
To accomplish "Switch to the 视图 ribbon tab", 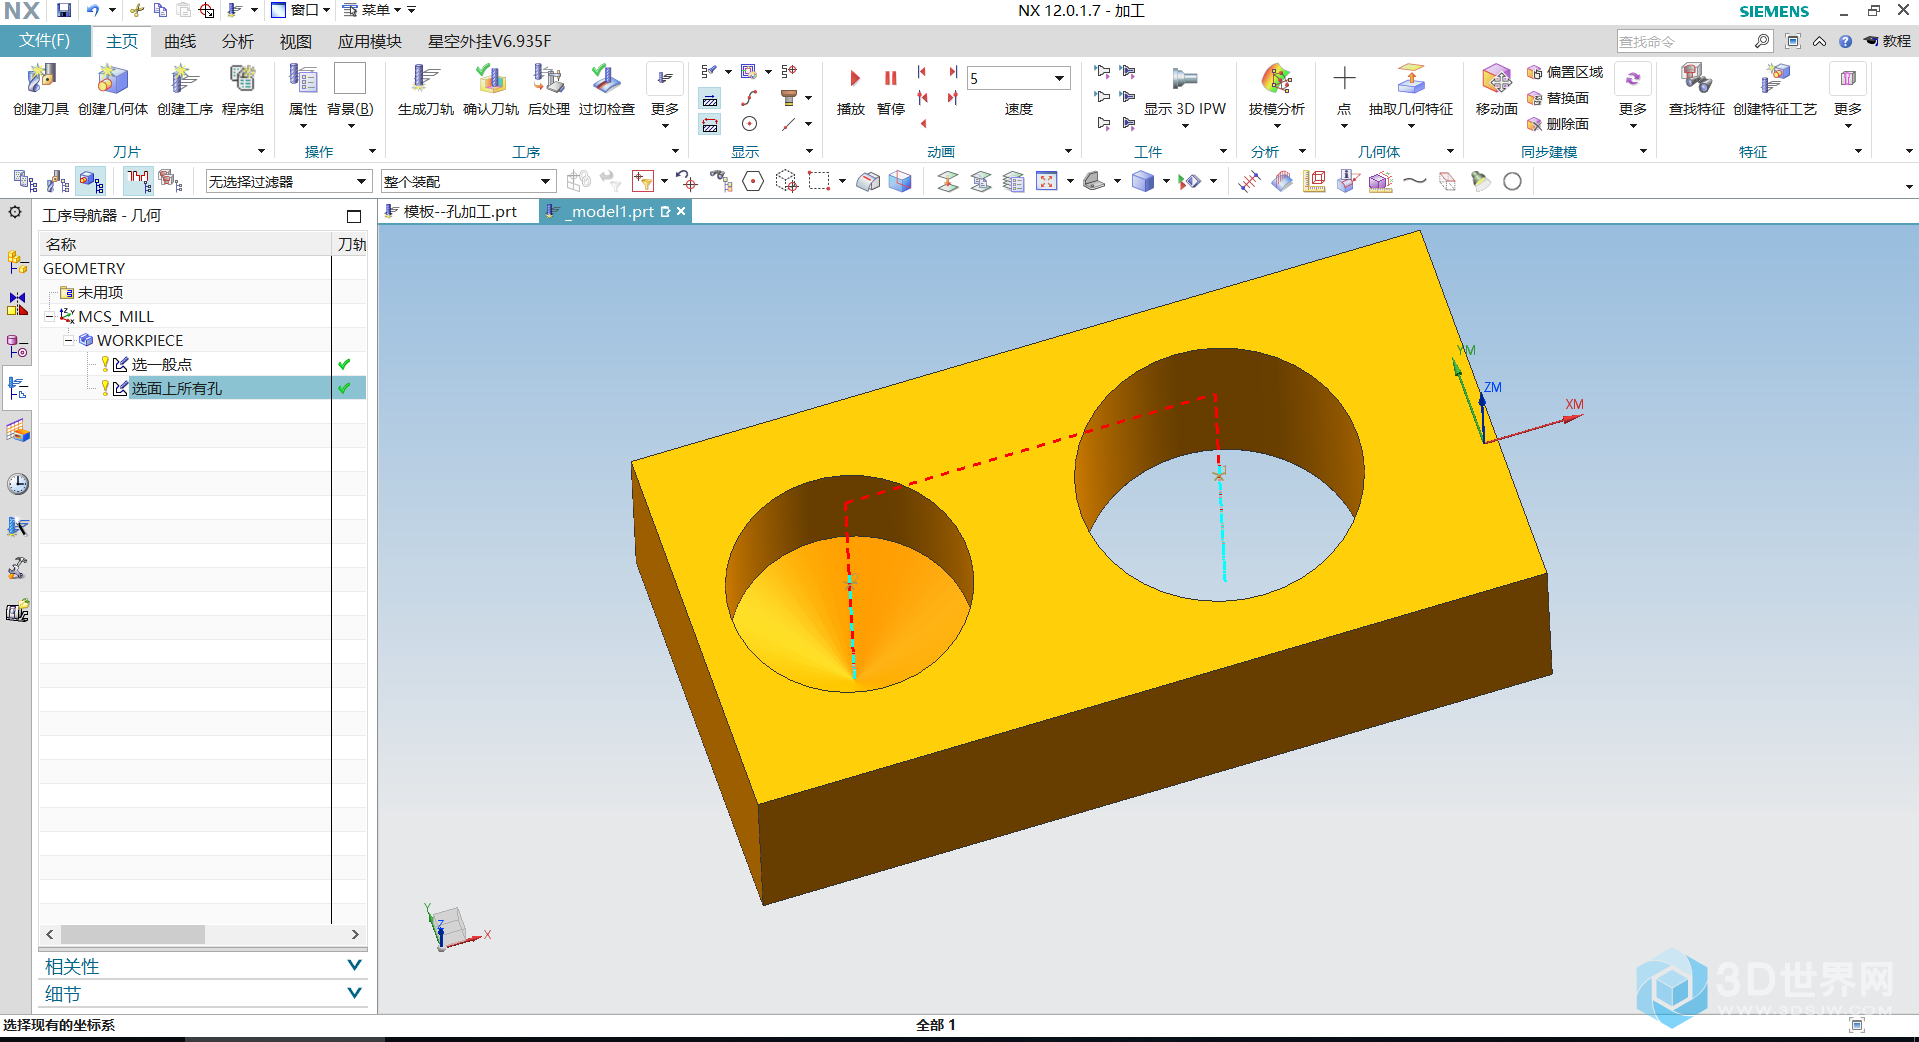I will tap(296, 41).
